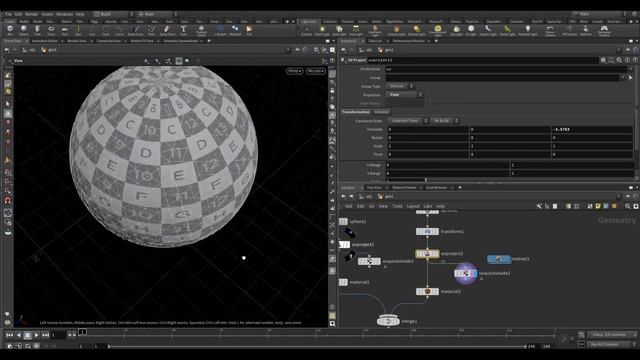Select the blue material3 node
The width and height of the screenshot is (640, 360).
pyautogui.click(x=499, y=259)
